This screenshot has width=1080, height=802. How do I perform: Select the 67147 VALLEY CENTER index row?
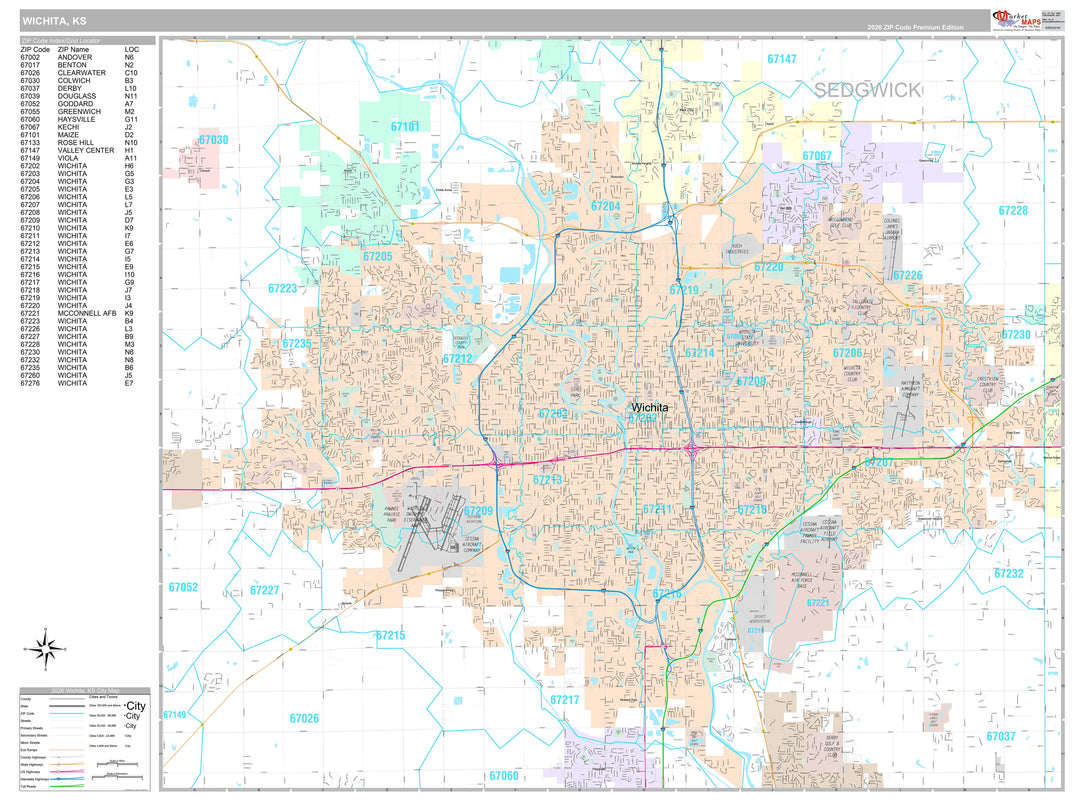[79, 150]
